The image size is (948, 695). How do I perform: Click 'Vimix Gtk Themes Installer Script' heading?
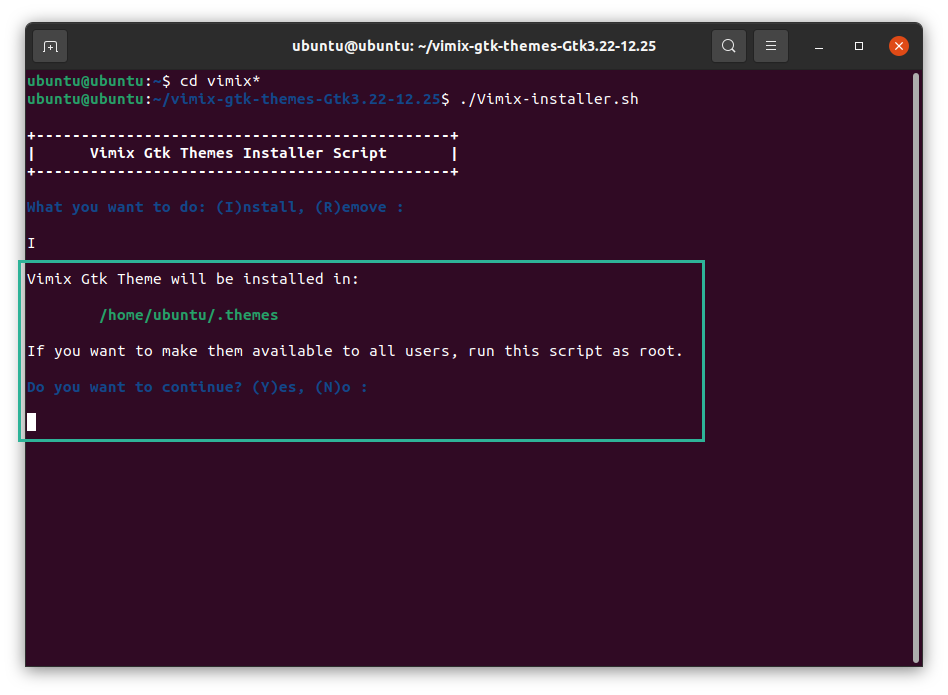point(238,153)
